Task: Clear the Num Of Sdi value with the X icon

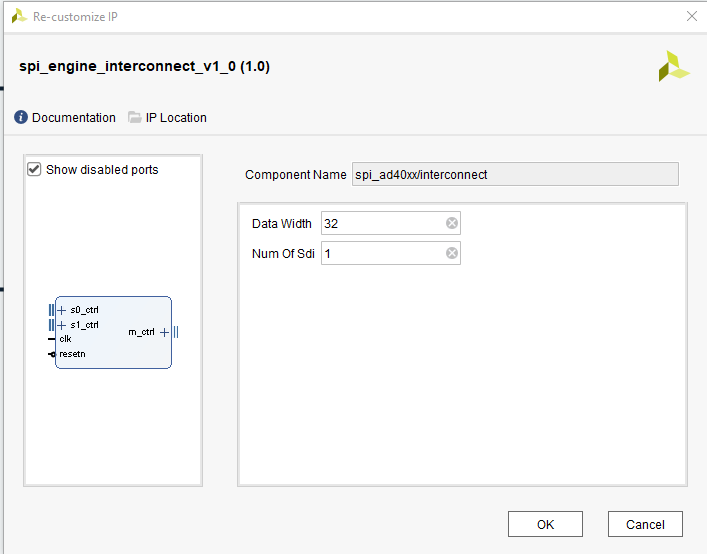Action: [452, 254]
